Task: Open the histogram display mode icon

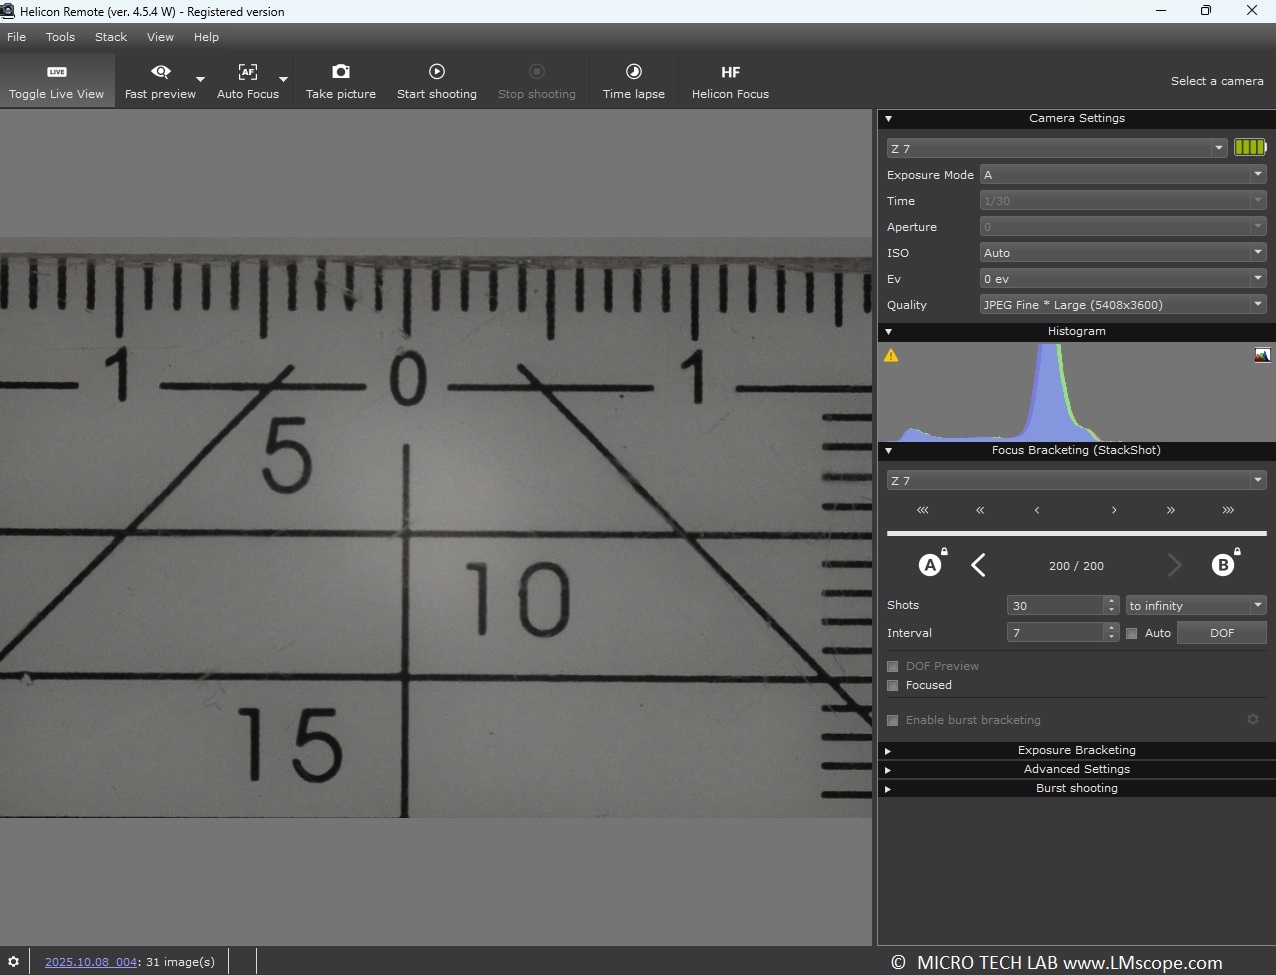Action: (x=1263, y=354)
